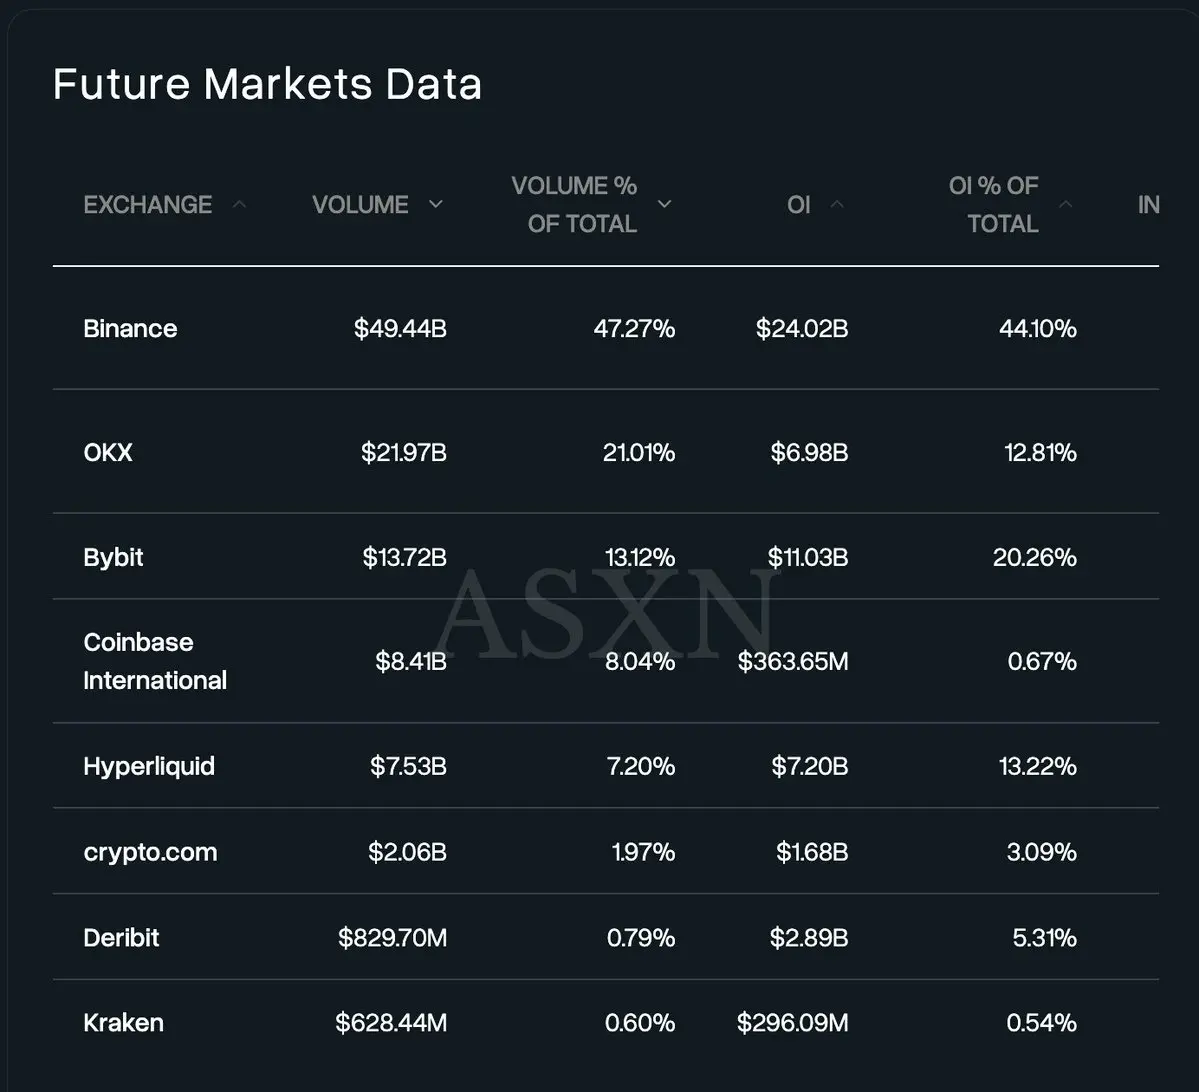Screen dimensions: 1199x1092
Task: Click Binance's $49.44B volume cell
Action: tap(400, 329)
